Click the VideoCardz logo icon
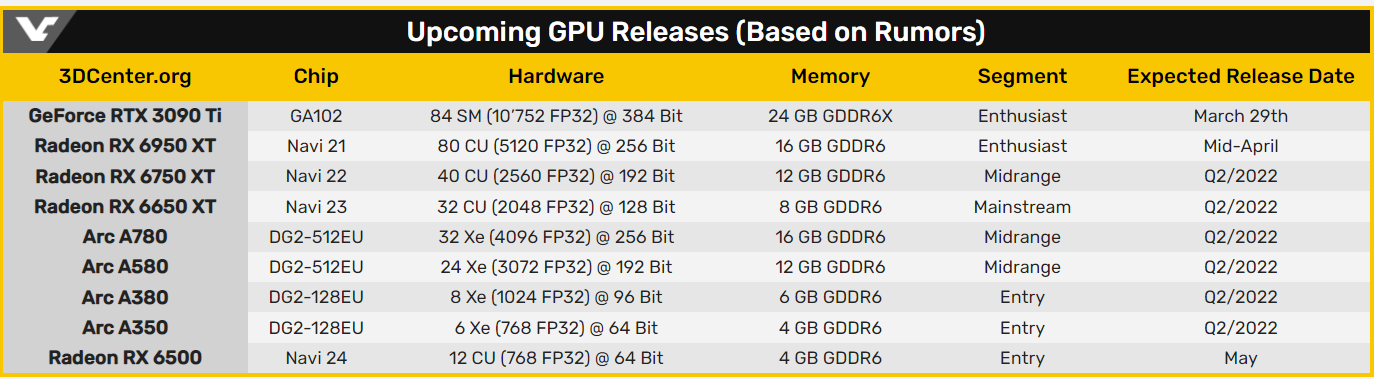This screenshot has height=379, width=1374. pos(39,30)
